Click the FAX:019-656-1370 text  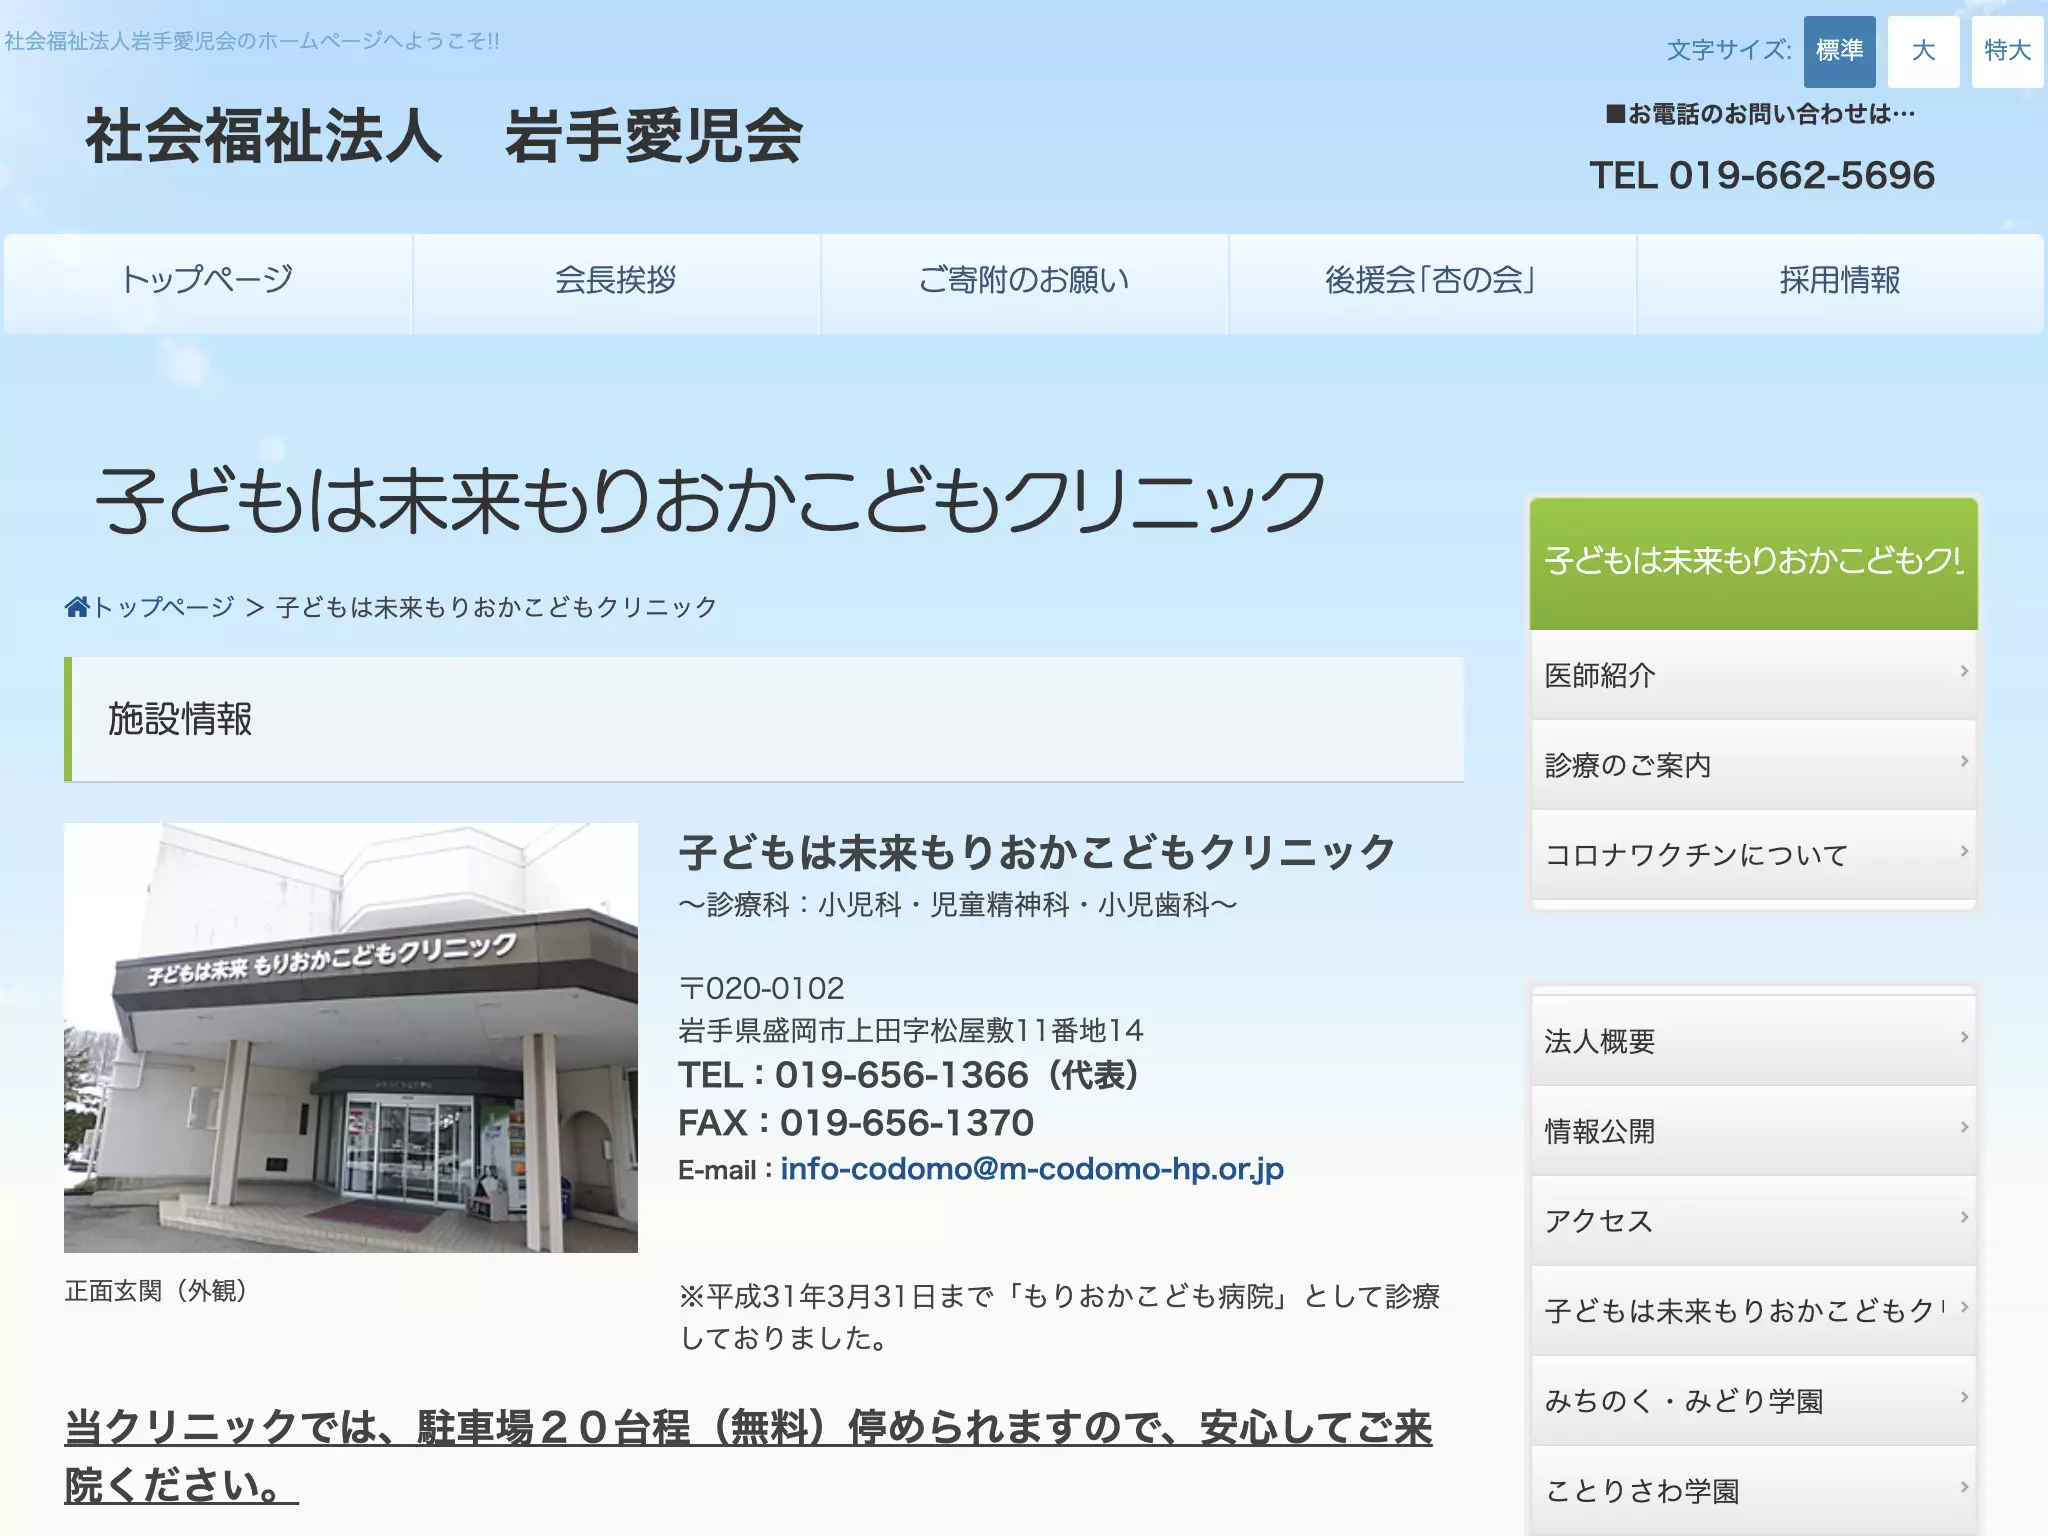point(856,1123)
